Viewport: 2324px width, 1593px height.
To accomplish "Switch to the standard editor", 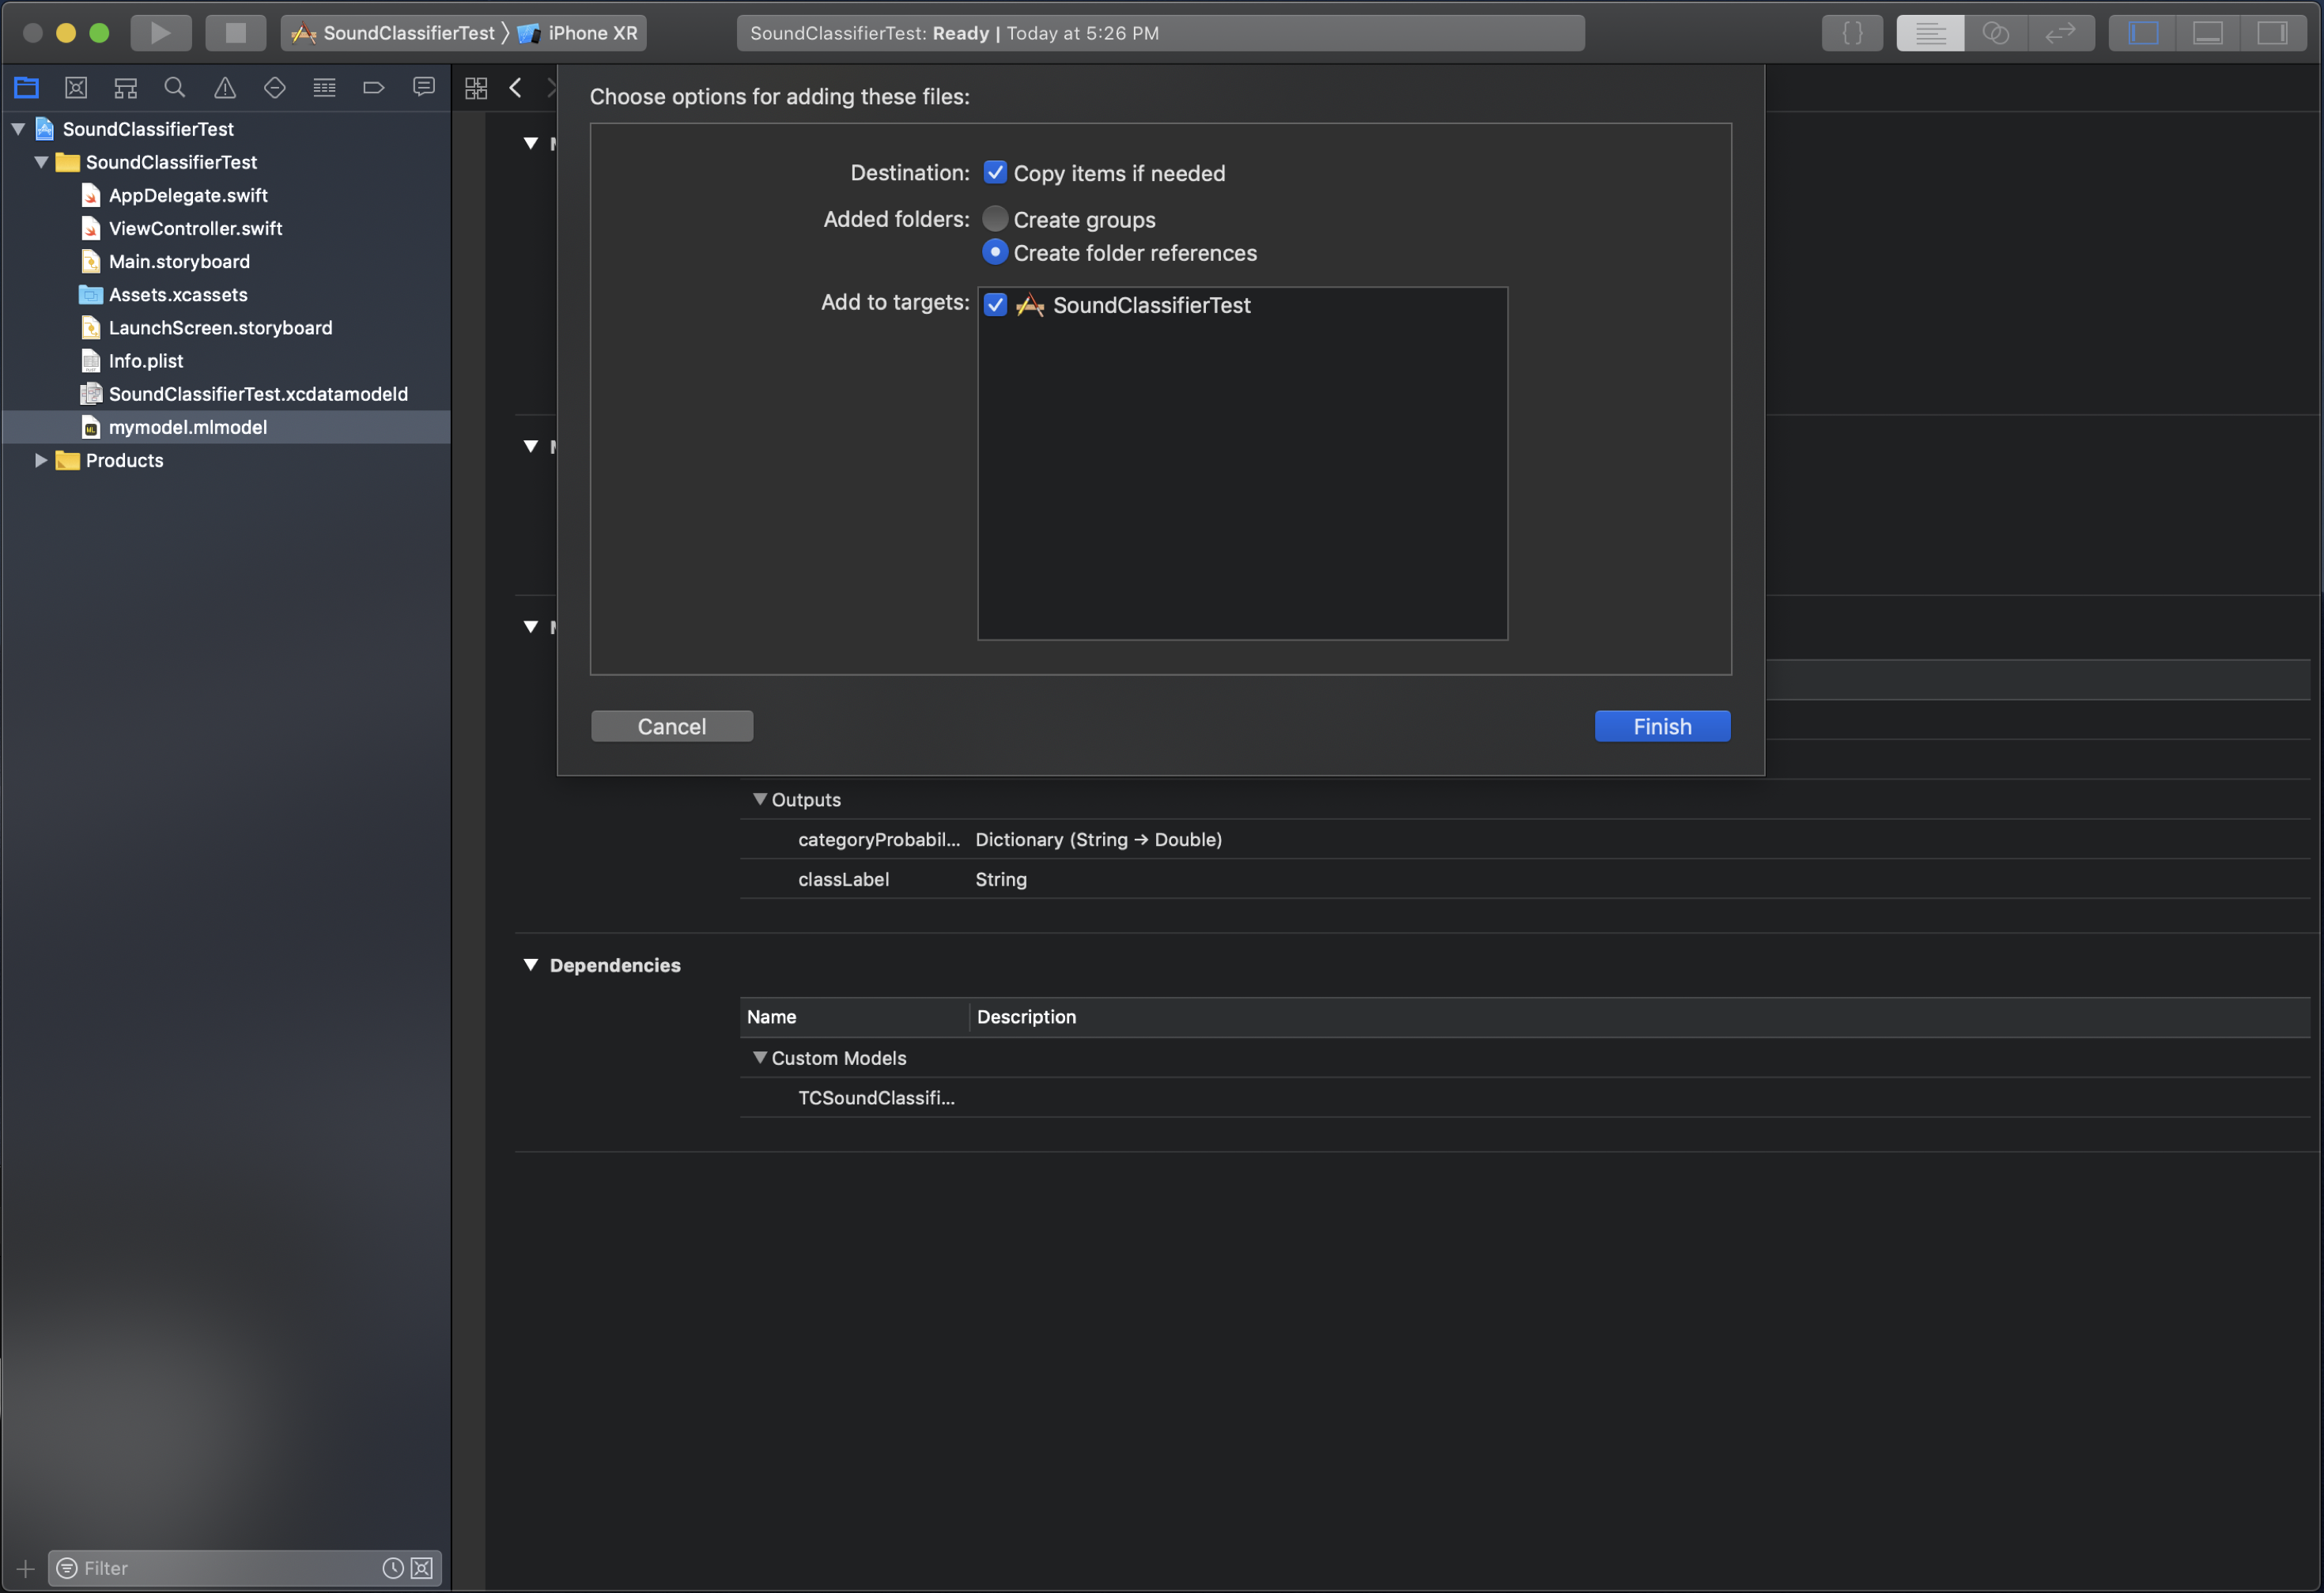I will click(1930, 33).
